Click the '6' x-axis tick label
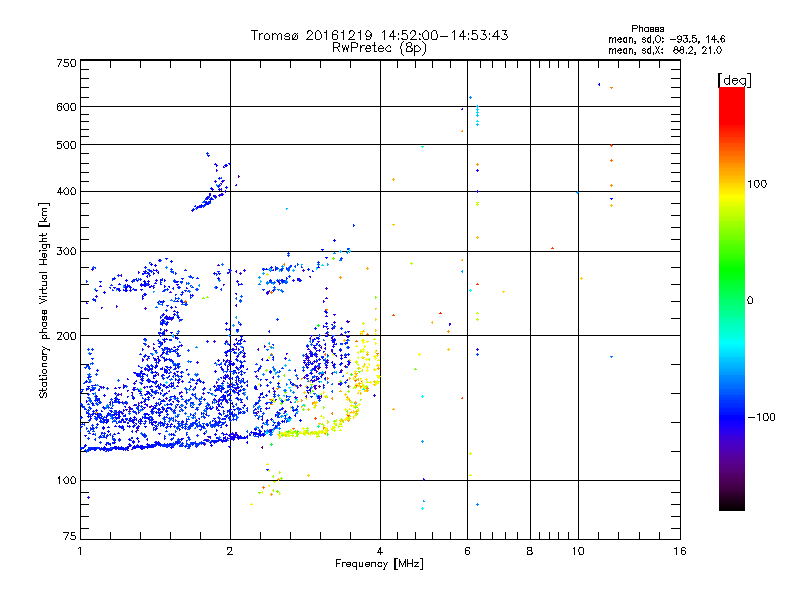800x600 pixels. (x=467, y=551)
